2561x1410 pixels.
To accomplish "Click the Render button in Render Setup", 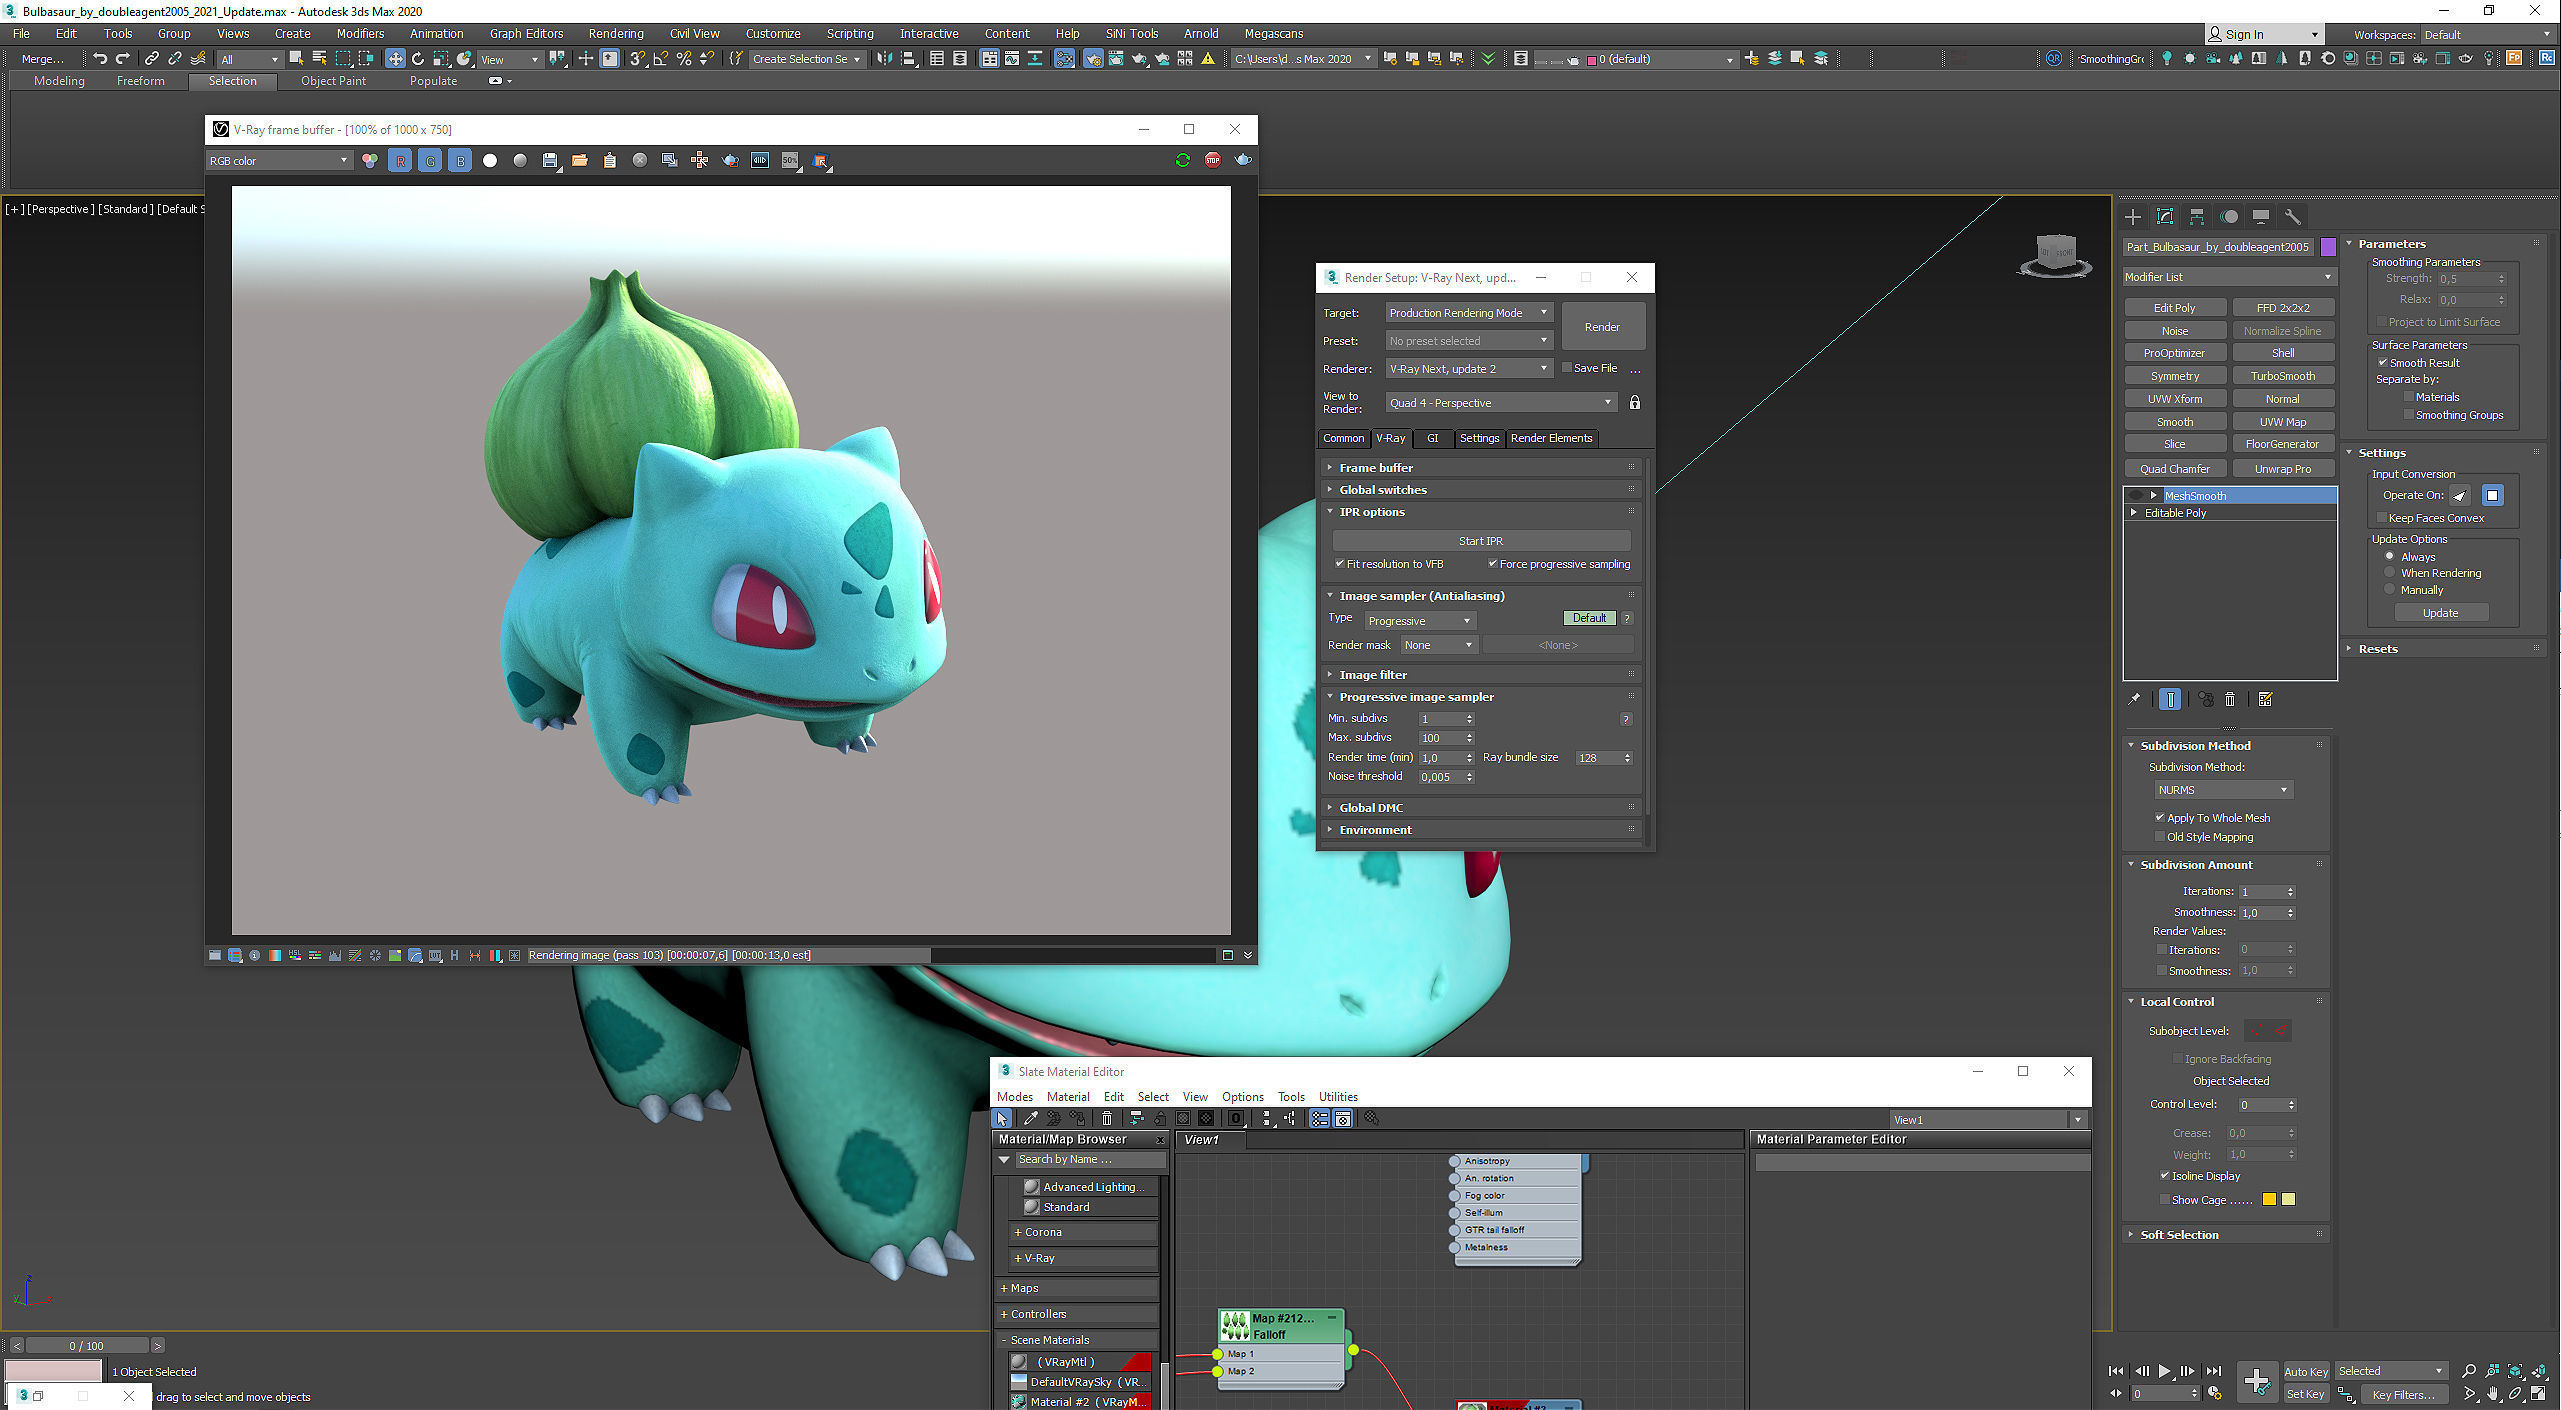I will coord(1602,327).
